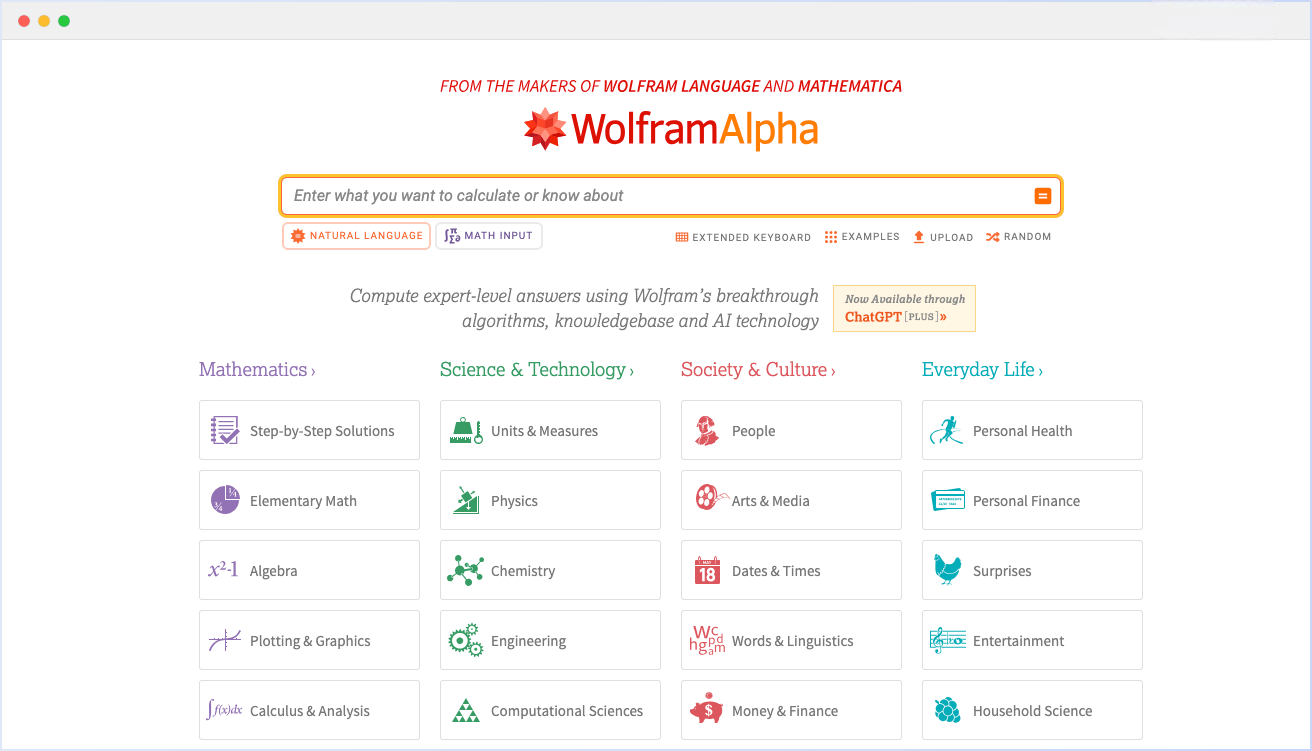This screenshot has height=751, width=1312.
Task: Open the Chemistry category icon
Action: click(x=465, y=570)
